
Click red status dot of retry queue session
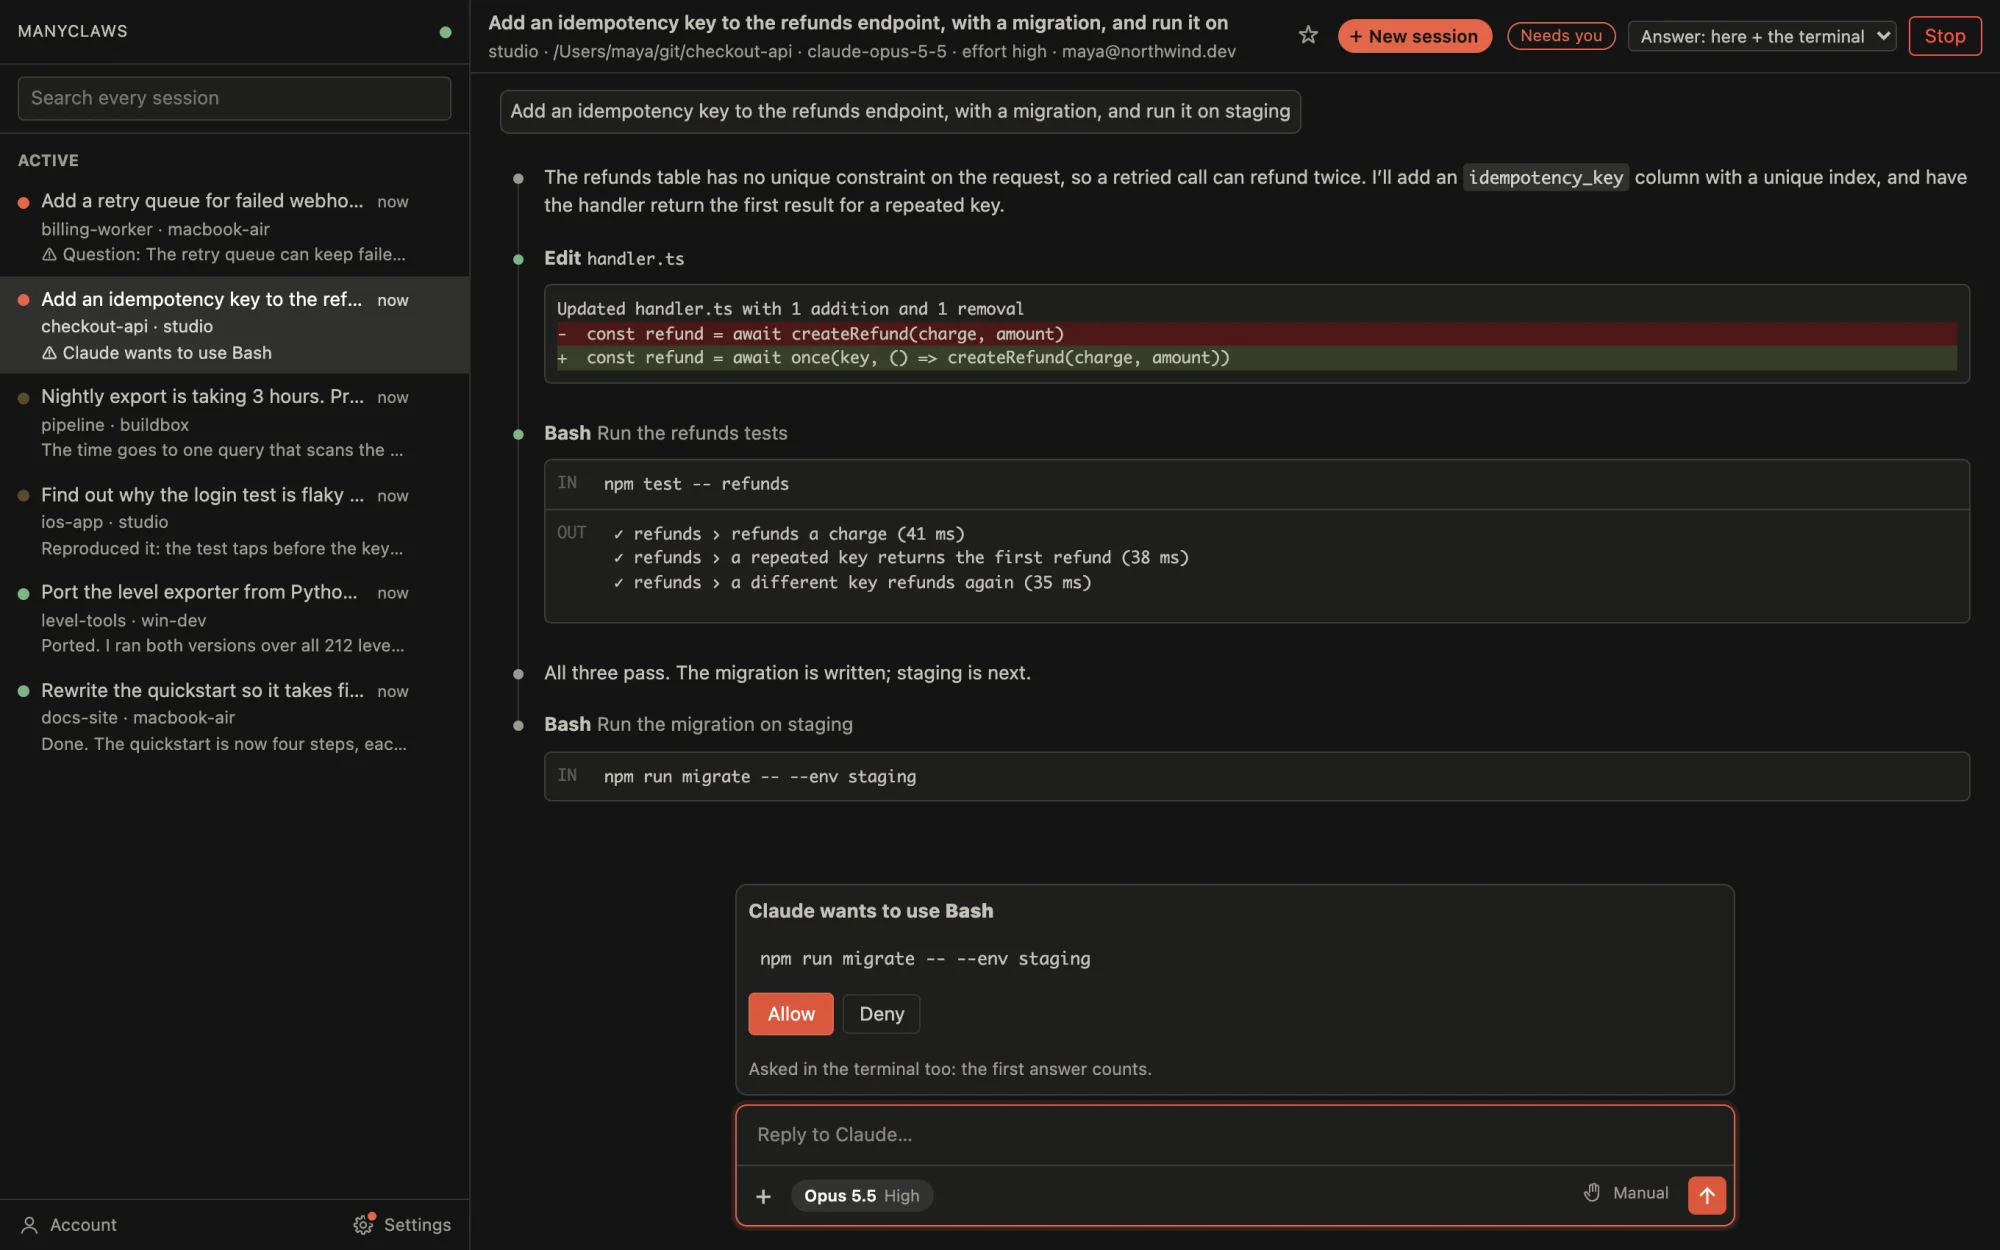(23, 202)
